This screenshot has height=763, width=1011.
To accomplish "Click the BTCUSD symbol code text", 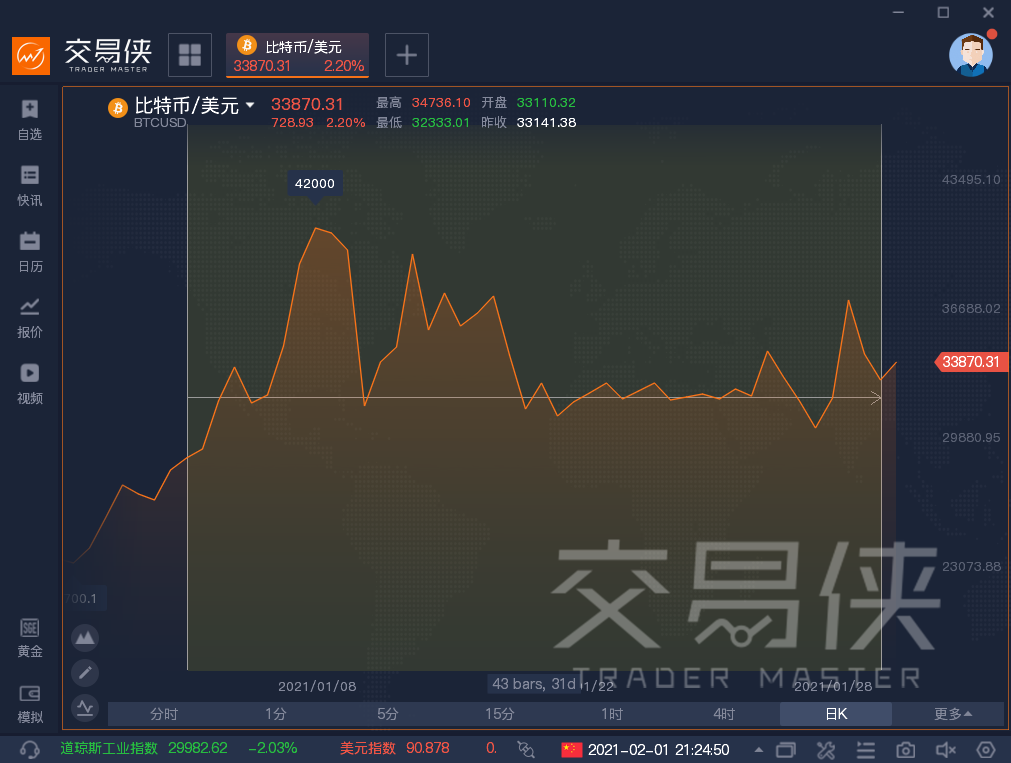I will (160, 123).
